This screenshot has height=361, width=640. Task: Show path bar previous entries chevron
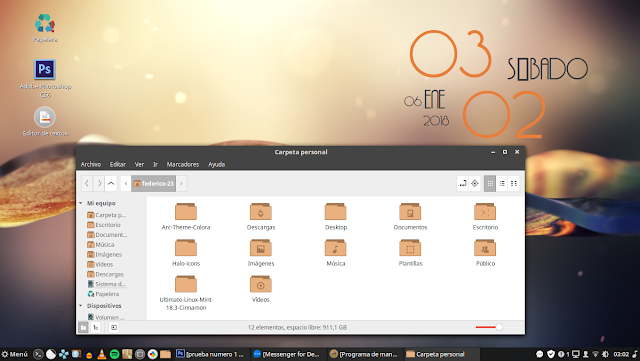[126, 184]
